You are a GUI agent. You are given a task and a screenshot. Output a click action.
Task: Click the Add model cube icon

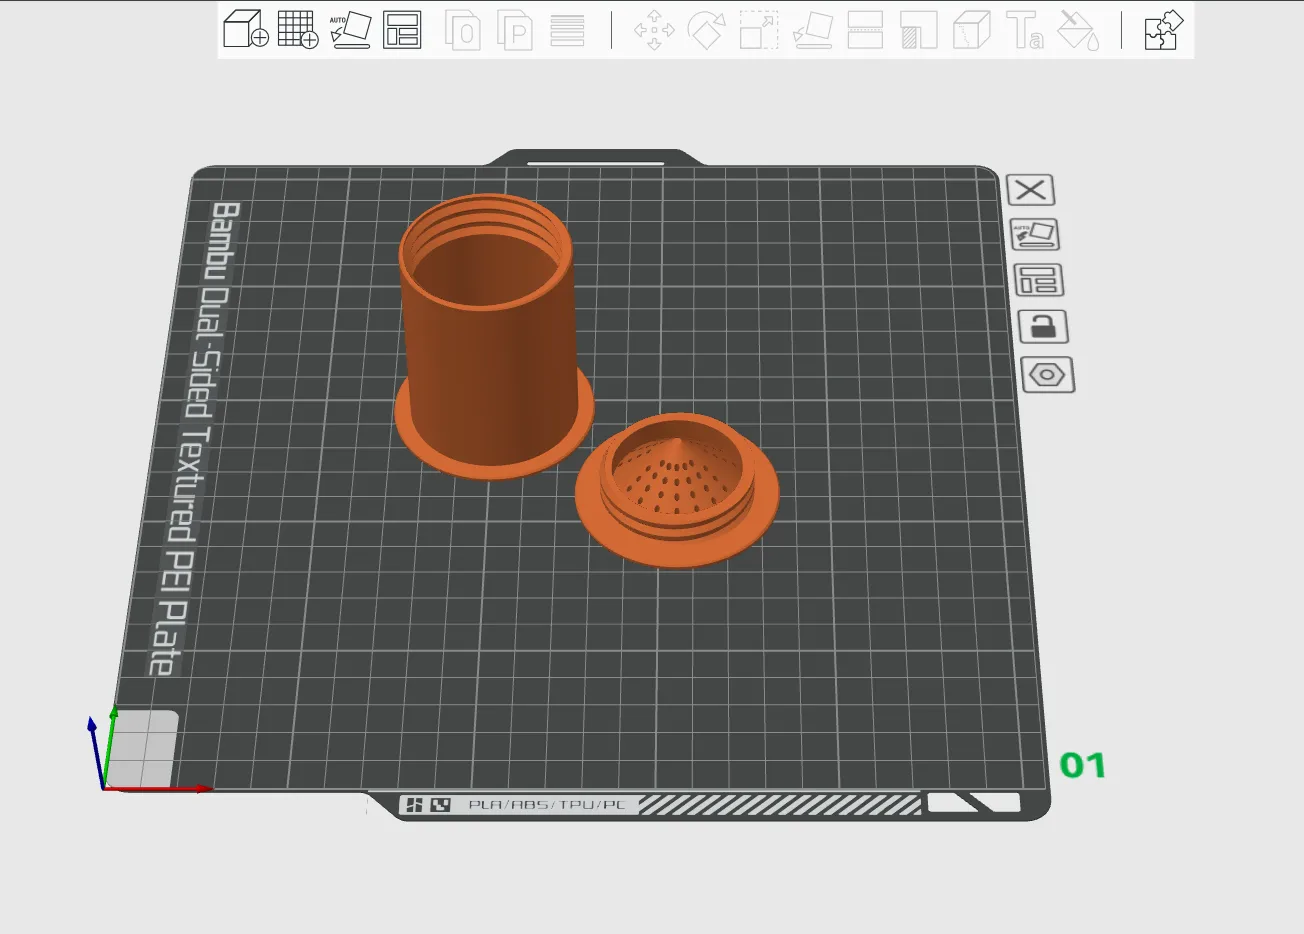245,30
